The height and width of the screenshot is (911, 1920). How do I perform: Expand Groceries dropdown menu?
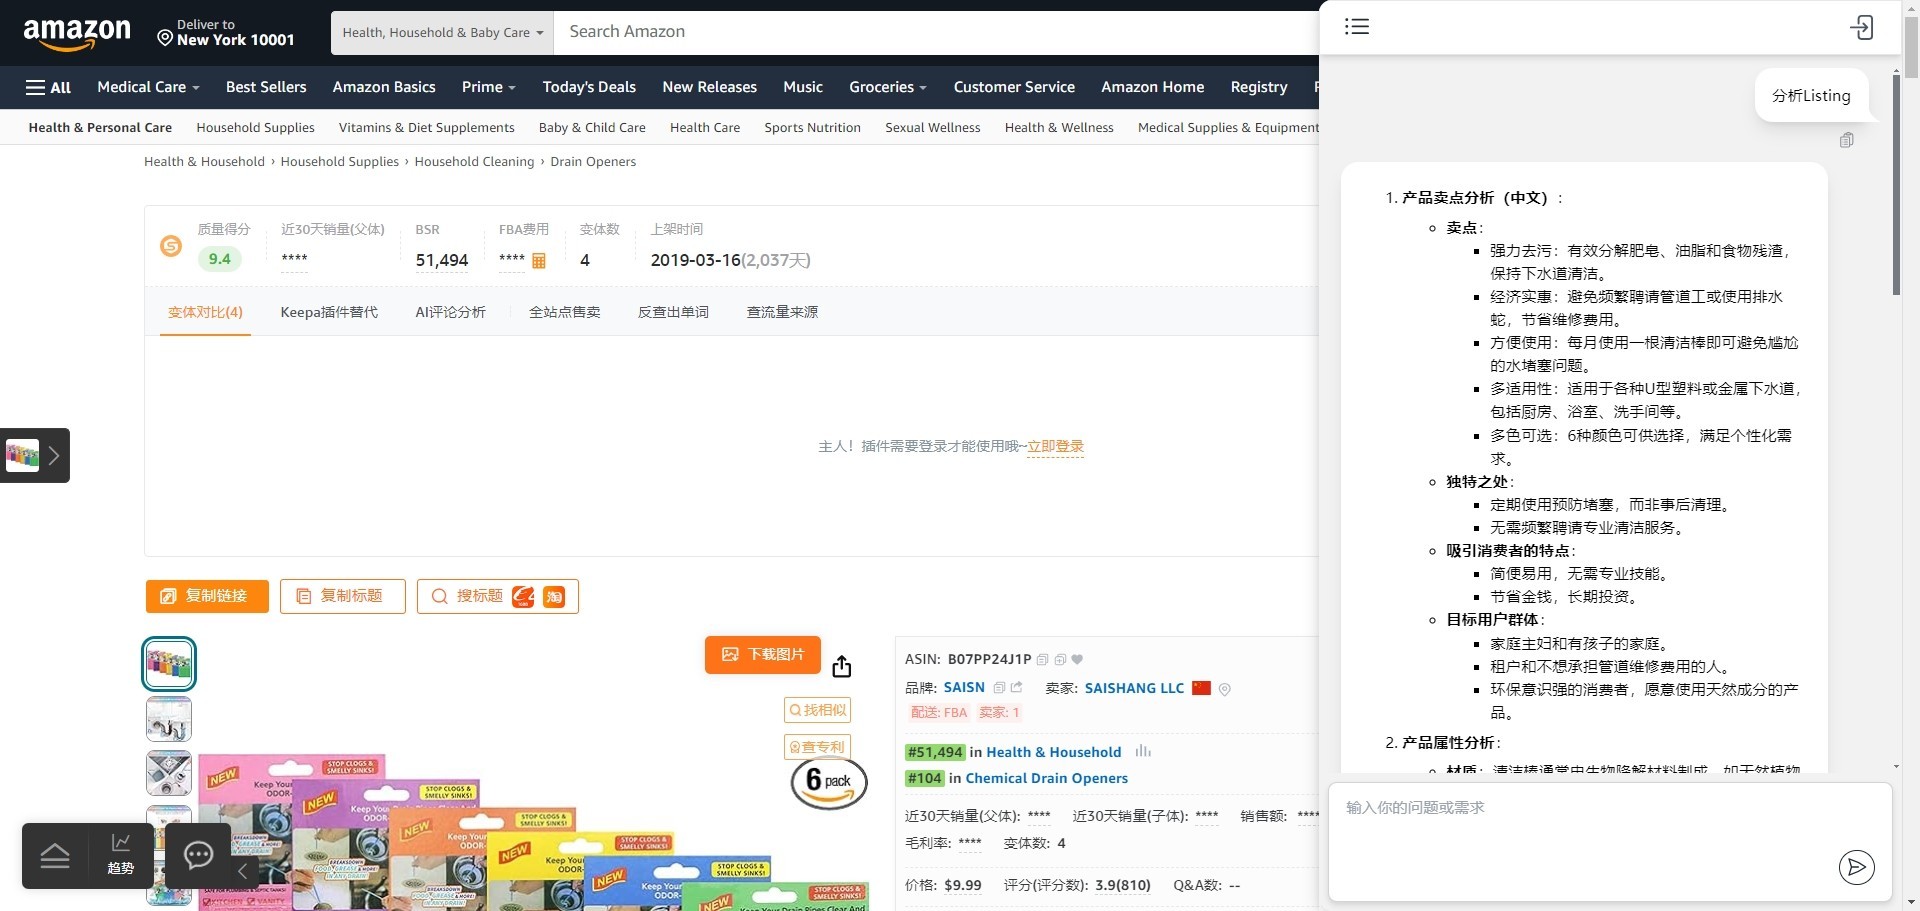tap(887, 87)
